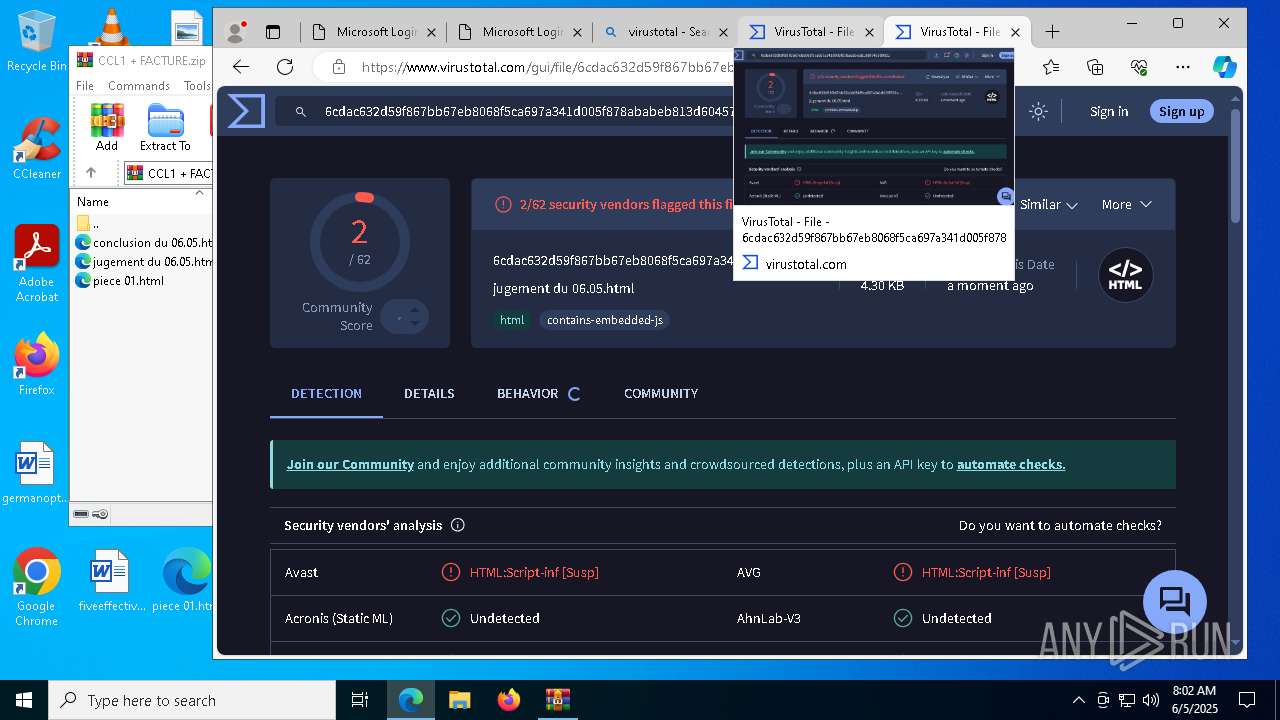Screen dimensions: 1280x720
Task: Open germanopt Word document on desktop
Action: (x=35, y=473)
